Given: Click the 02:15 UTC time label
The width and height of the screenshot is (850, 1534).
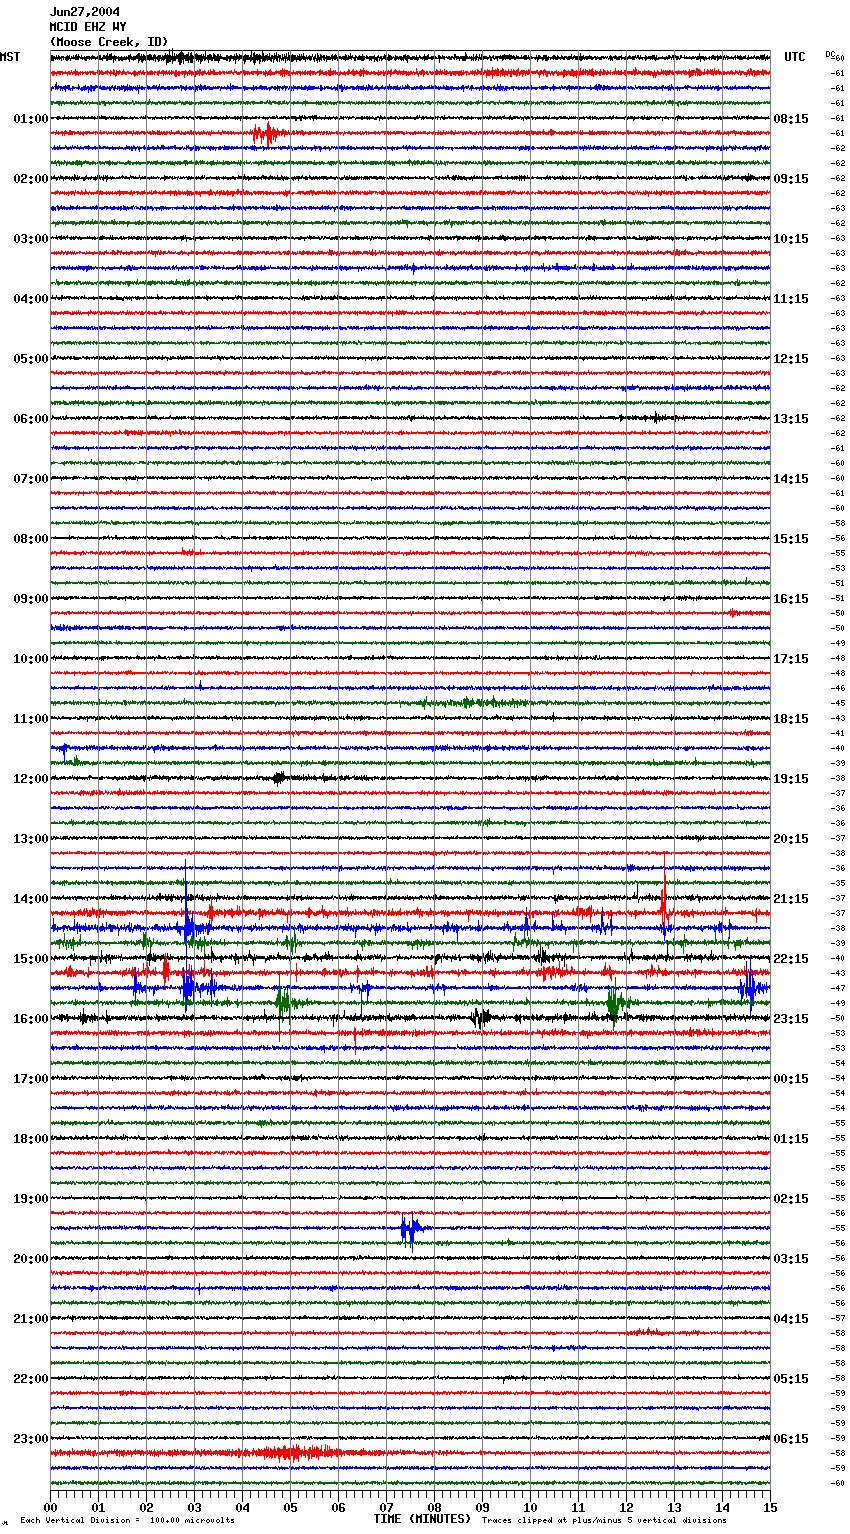Looking at the screenshot, I should click(791, 1199).
